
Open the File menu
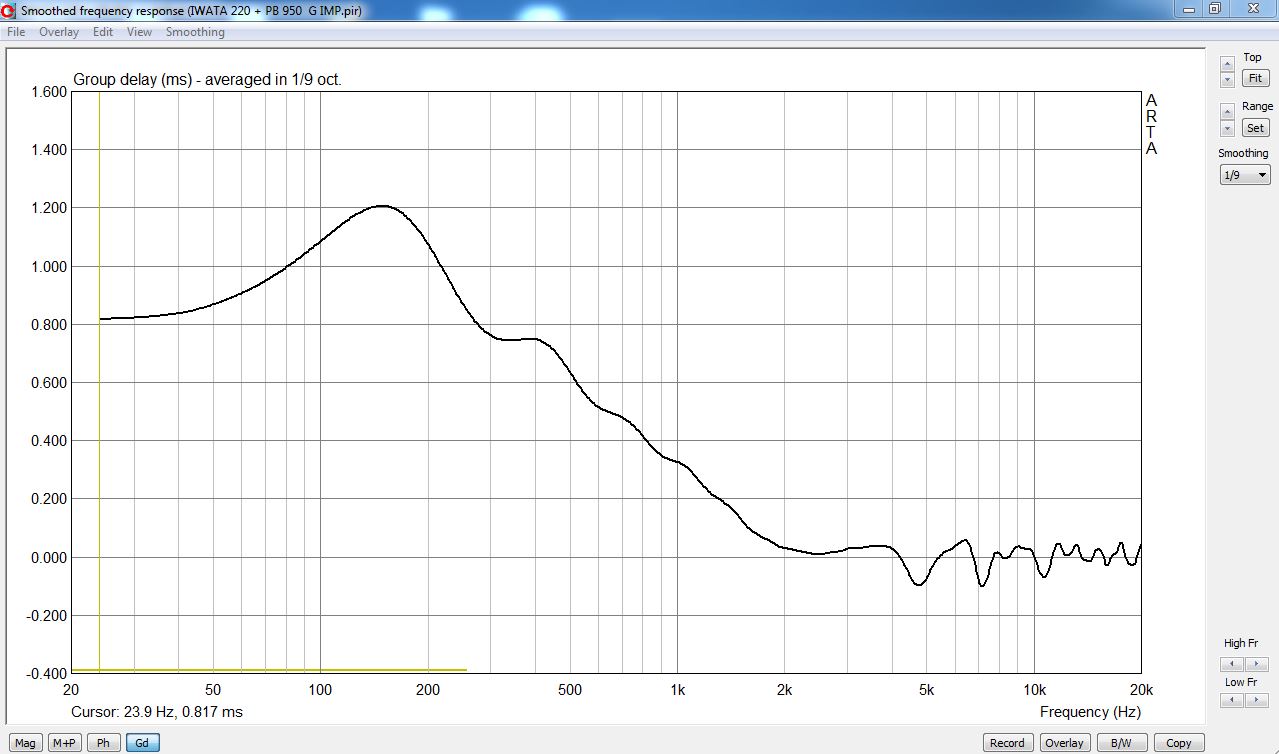[16, 32]
